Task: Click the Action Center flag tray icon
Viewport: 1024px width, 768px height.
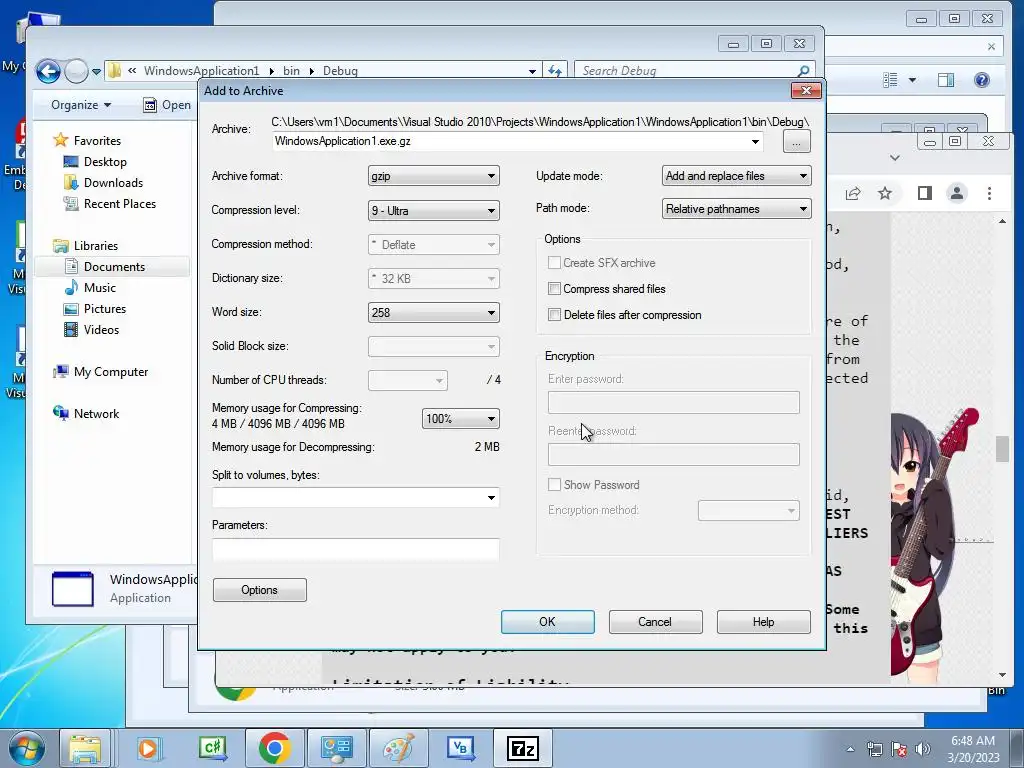Action: tap(899, 749)
